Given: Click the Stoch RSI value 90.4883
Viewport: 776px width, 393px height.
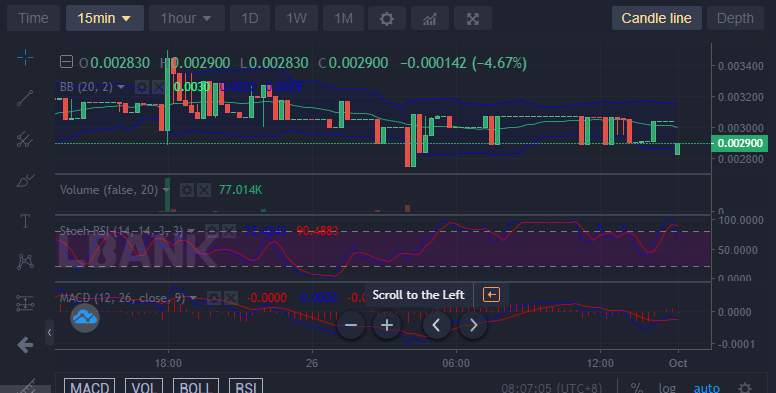Looking at the screenshot, I should [x=317, y=231].
